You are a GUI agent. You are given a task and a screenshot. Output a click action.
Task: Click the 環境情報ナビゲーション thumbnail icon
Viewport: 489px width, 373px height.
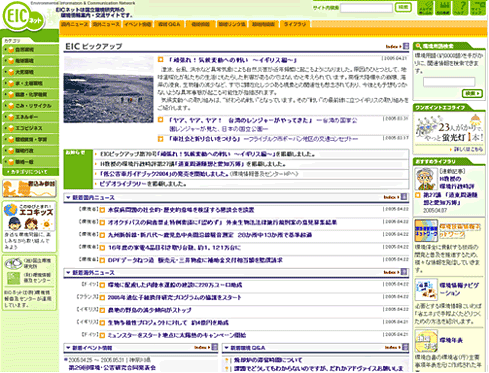(426, 289)
